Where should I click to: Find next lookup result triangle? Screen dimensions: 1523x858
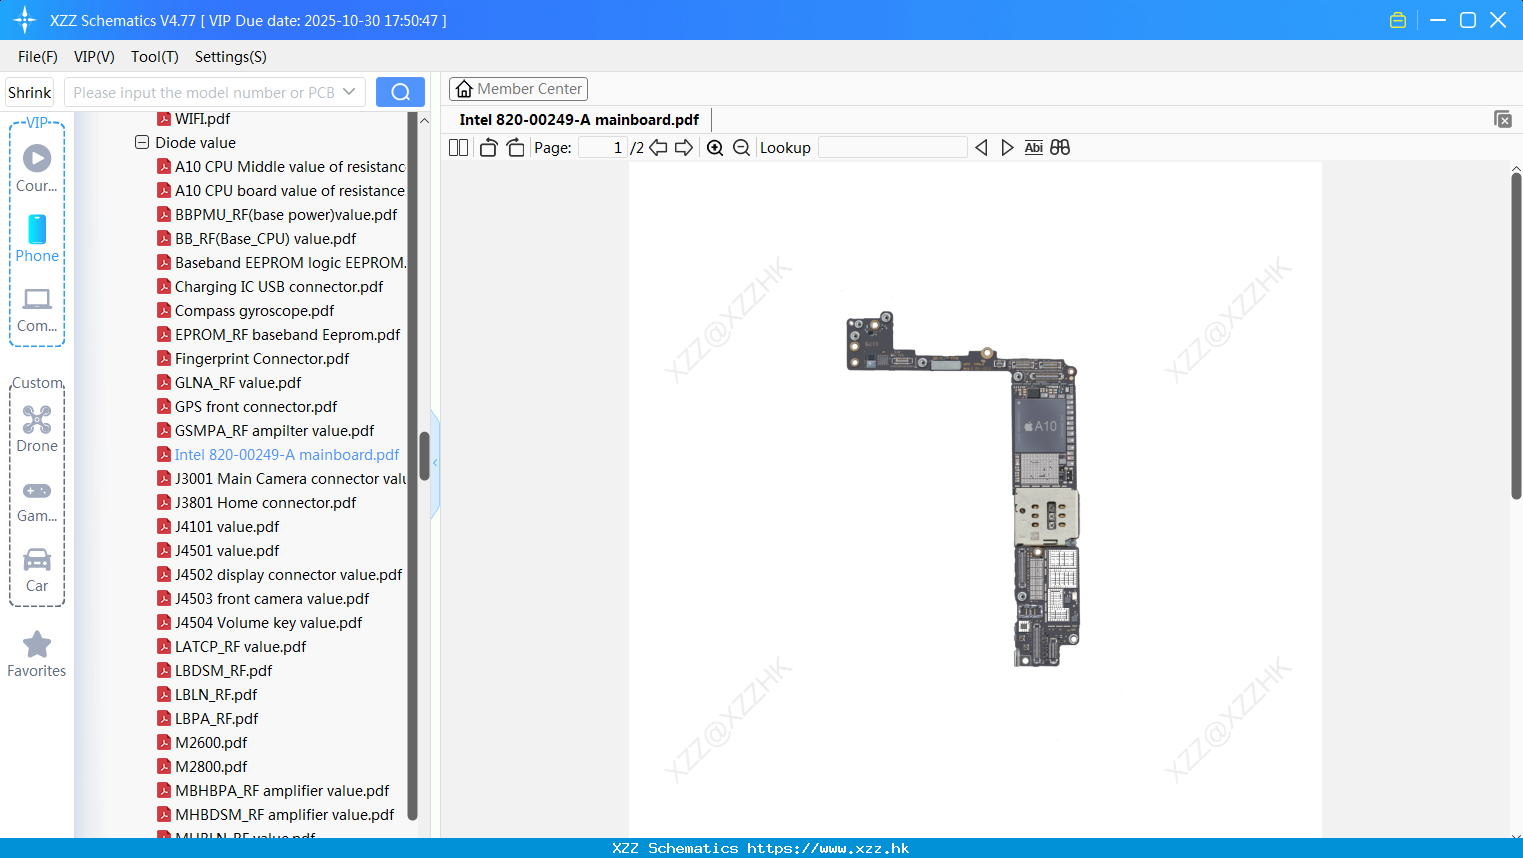[1007, 148]
